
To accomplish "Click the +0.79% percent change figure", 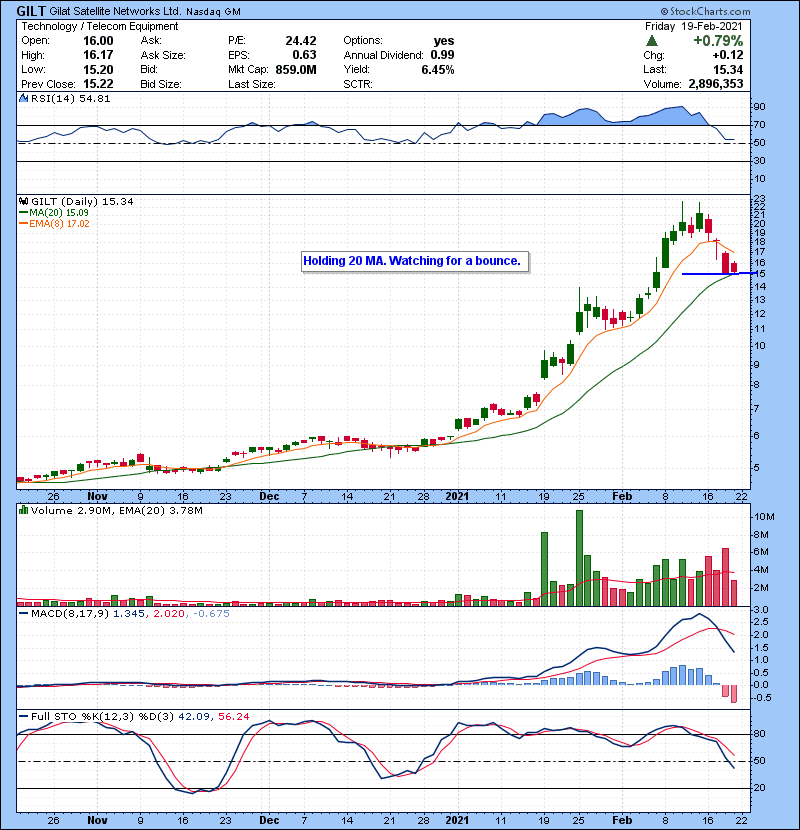I will 718,41.
